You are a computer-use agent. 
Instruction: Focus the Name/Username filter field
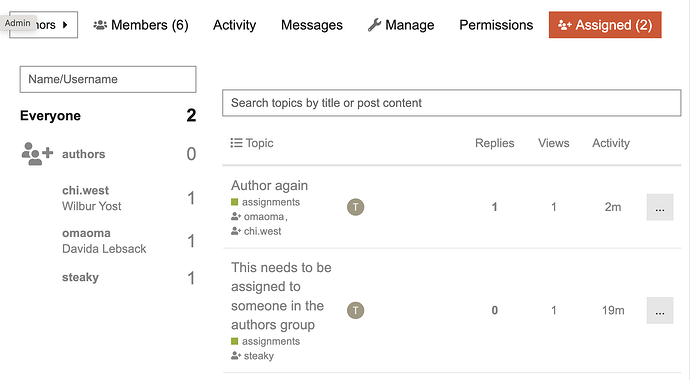click(108, 79)
